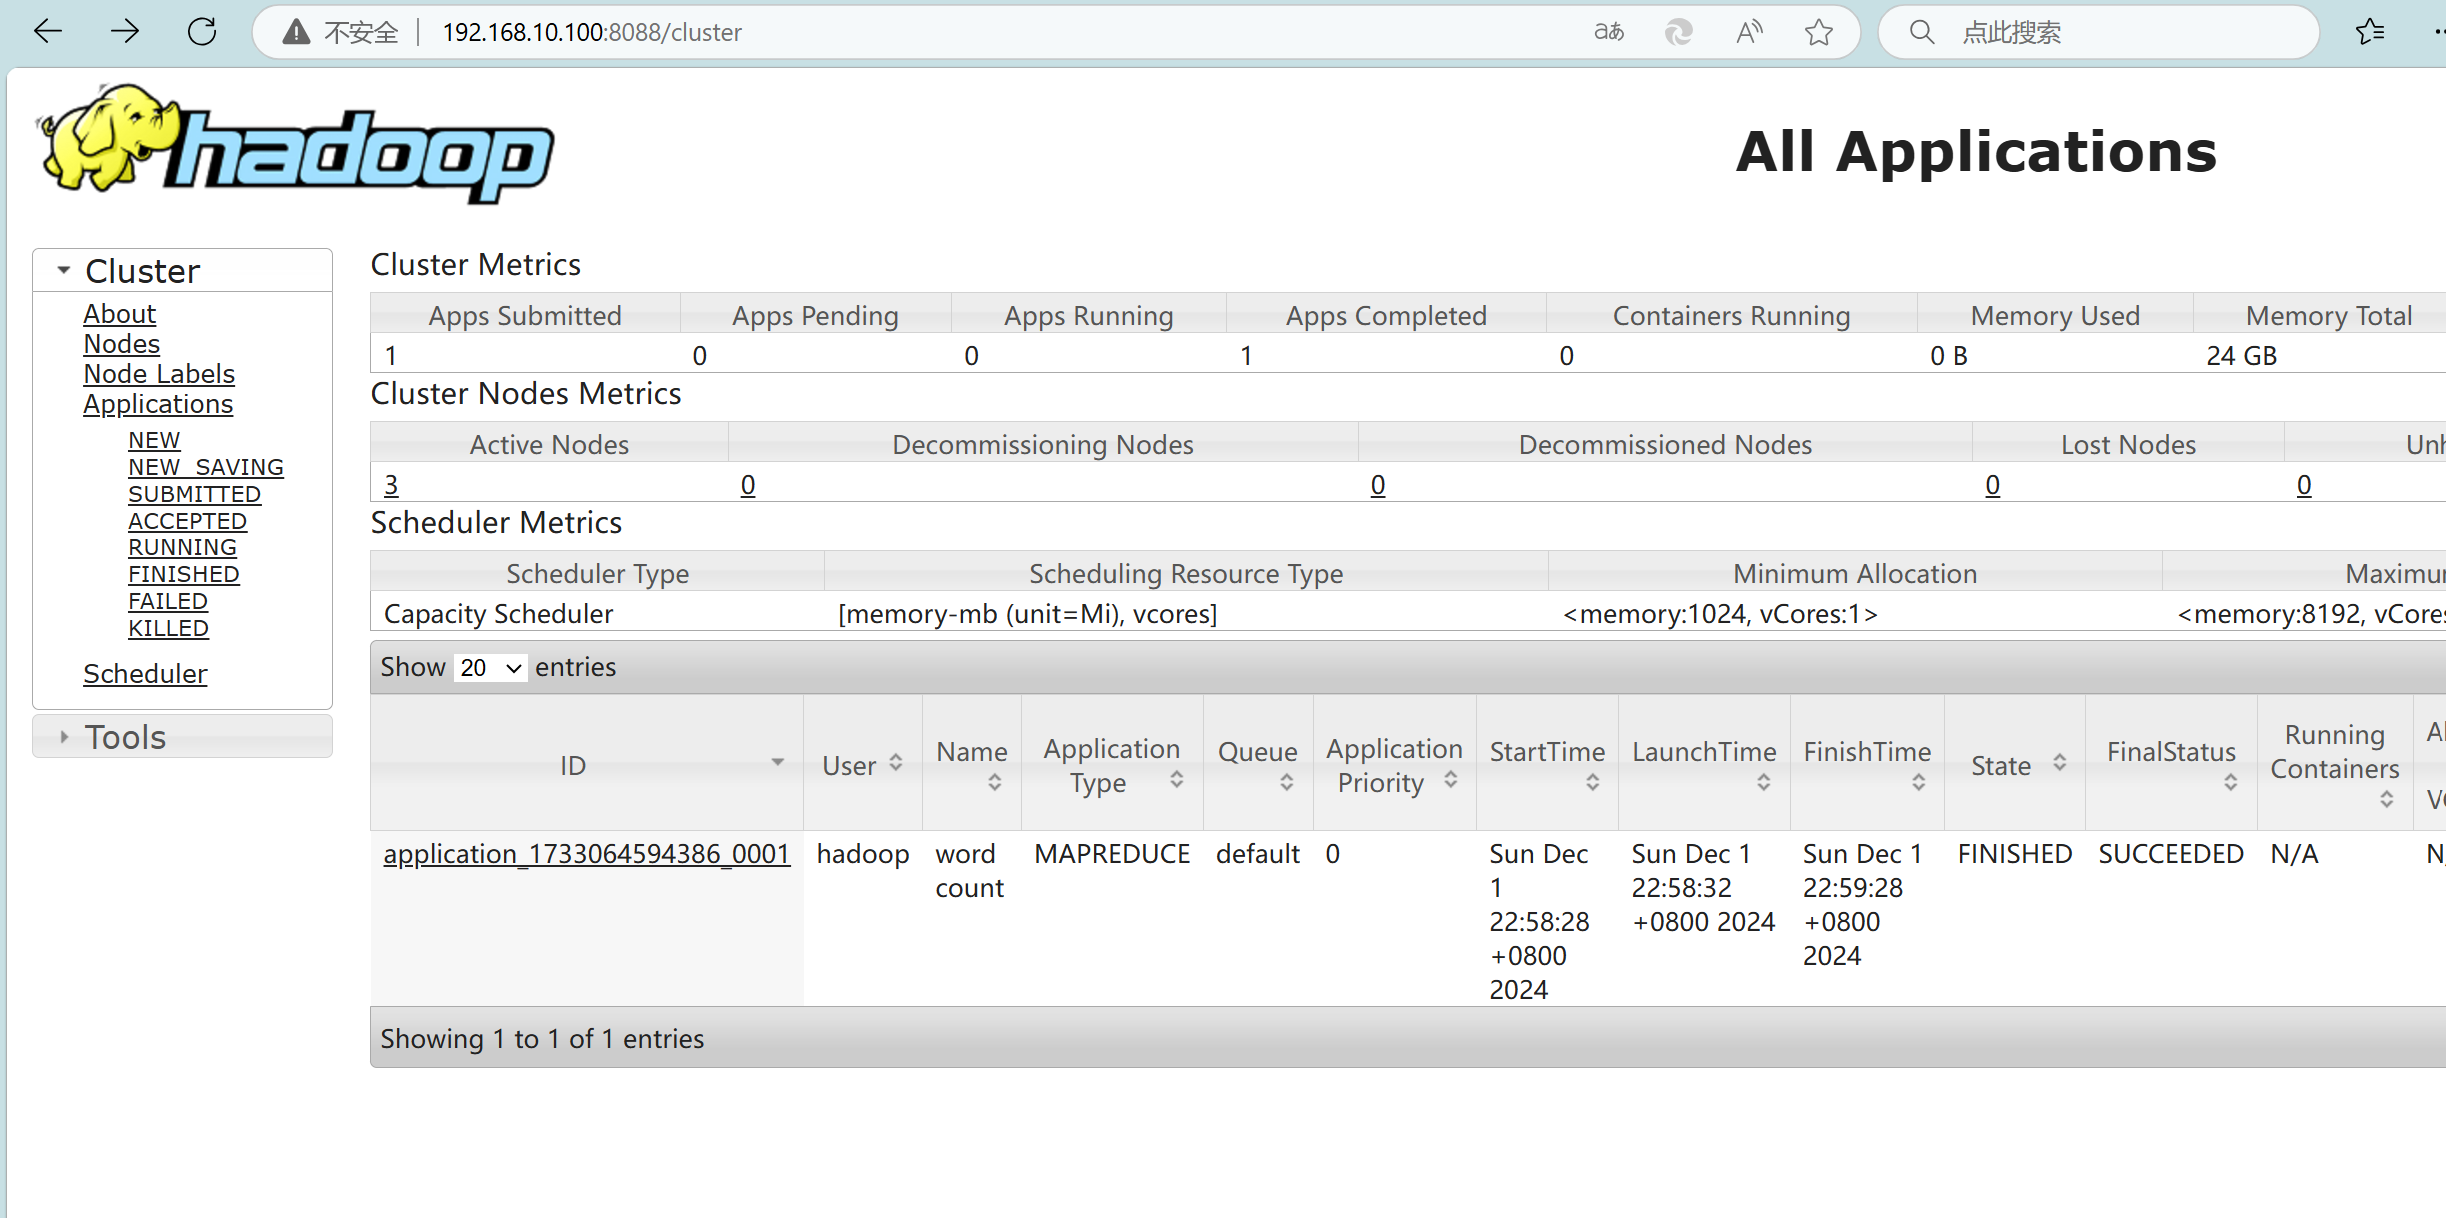Open the favorites list icon
The height and width of the screenshot is (1218, 2446).
coord(2369,32)
